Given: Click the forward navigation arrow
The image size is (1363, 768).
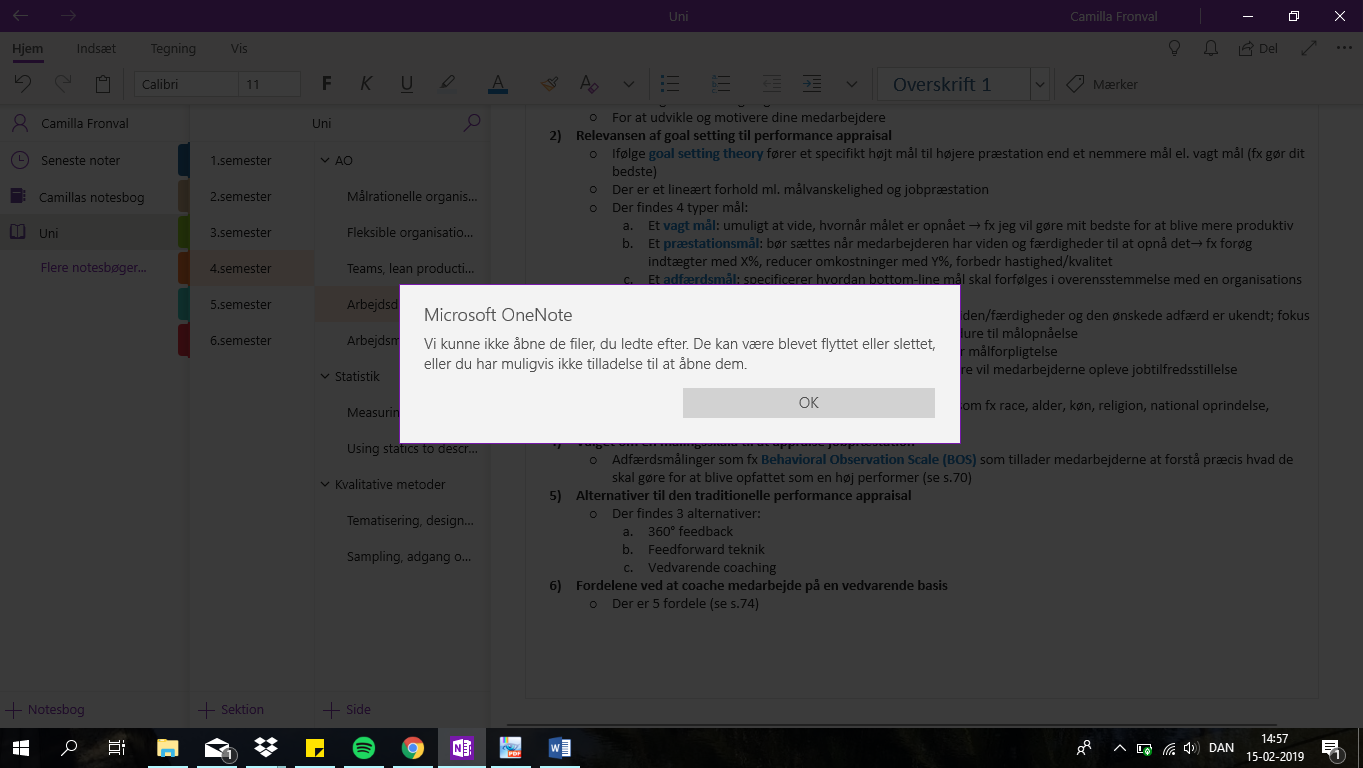Looking at the screenshot, I should (x=68, y=16).
